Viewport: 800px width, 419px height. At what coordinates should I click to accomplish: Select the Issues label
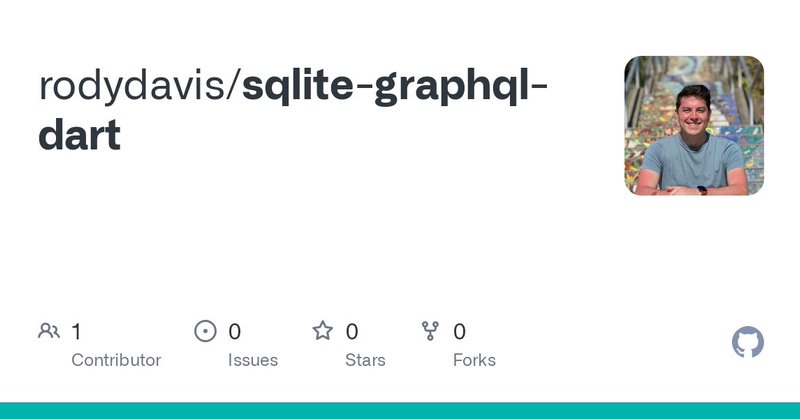tap(253, 360)
